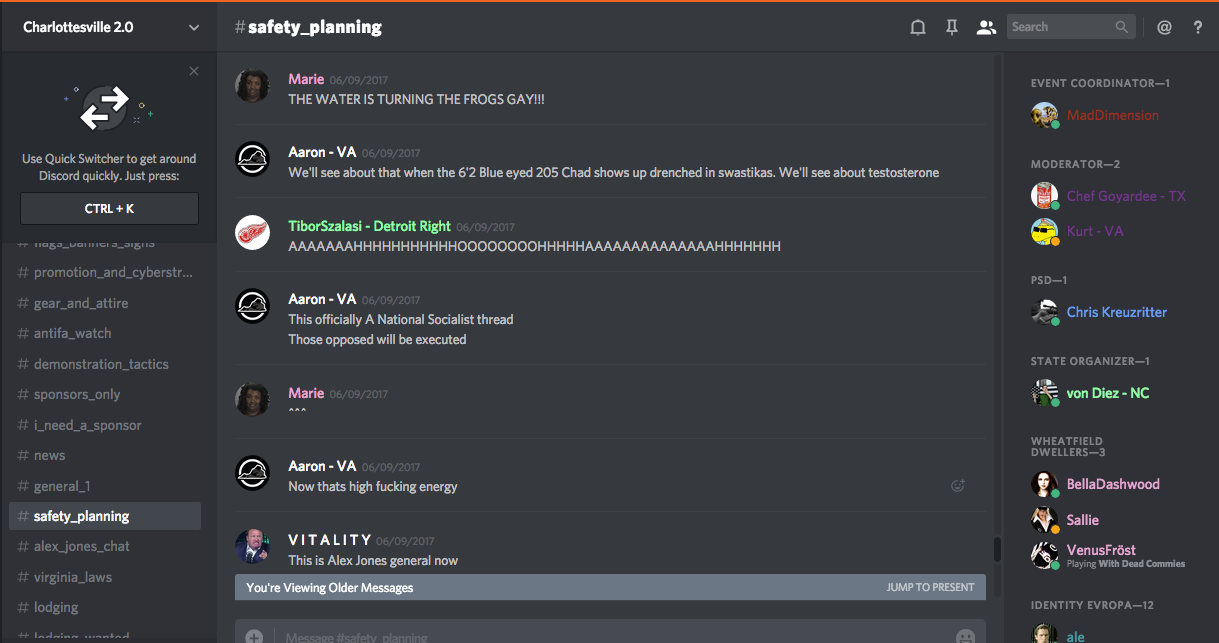Close the Quick Switcher tip
This screenshot has height=643, width=1219.
194,71
